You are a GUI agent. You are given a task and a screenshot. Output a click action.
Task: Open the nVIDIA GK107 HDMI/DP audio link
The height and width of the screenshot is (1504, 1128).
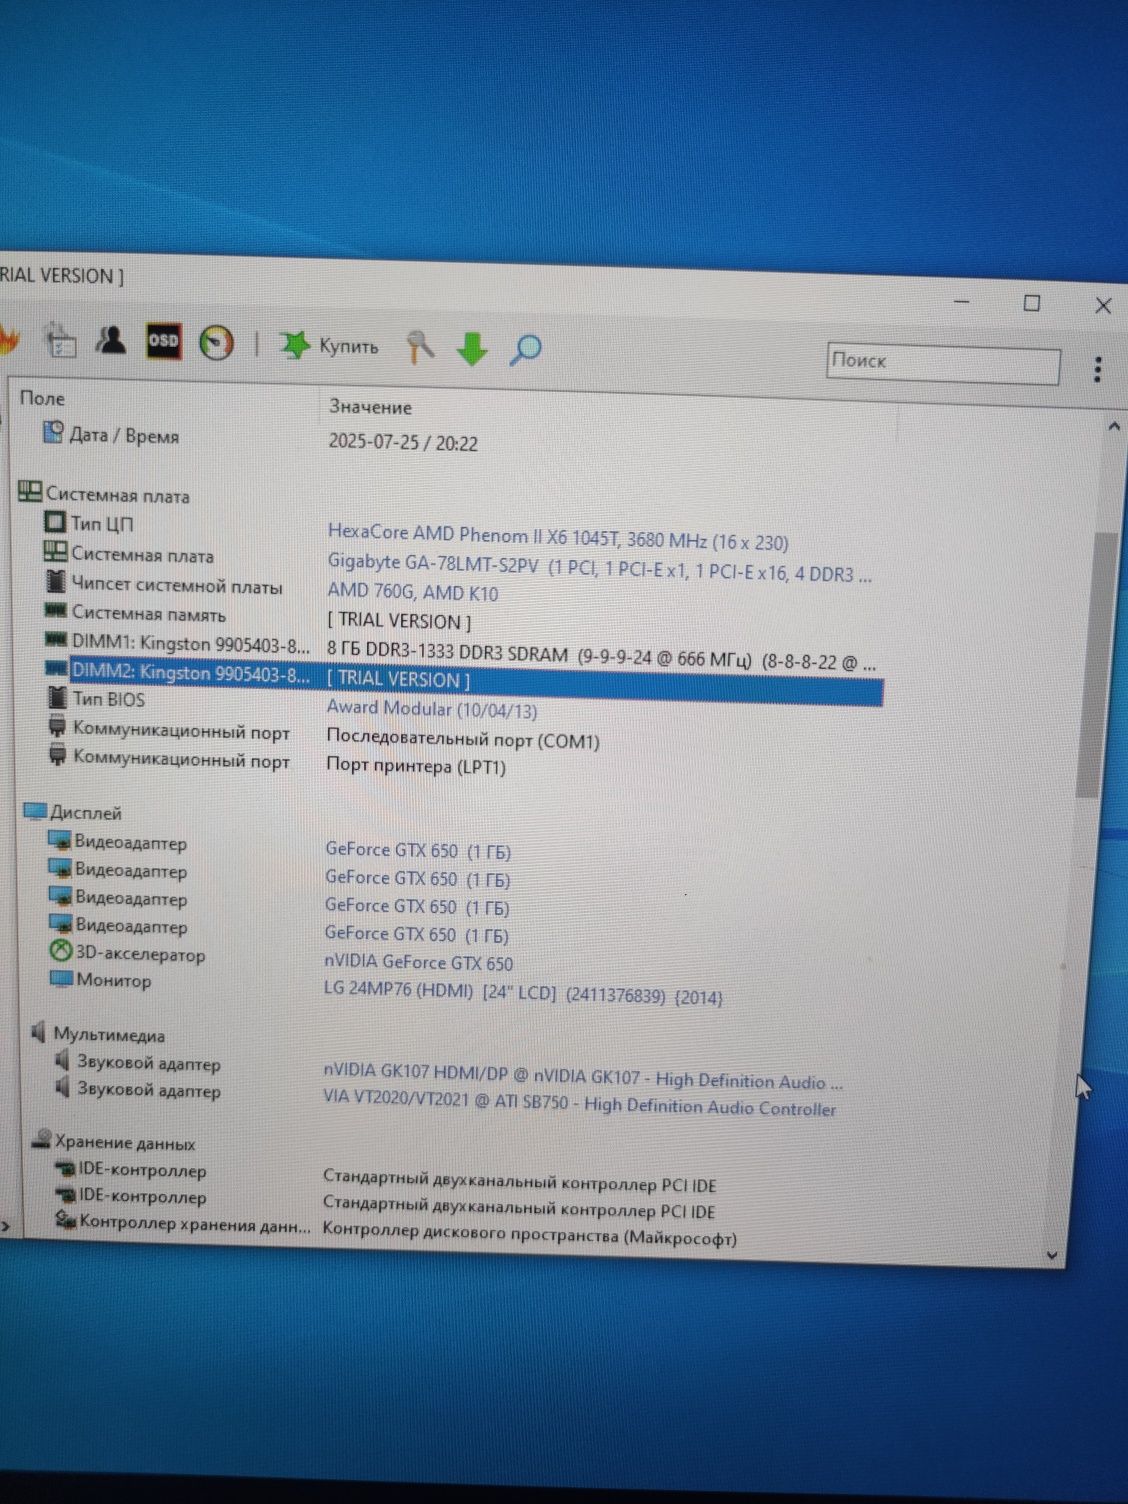click(x=582, y=1077)
